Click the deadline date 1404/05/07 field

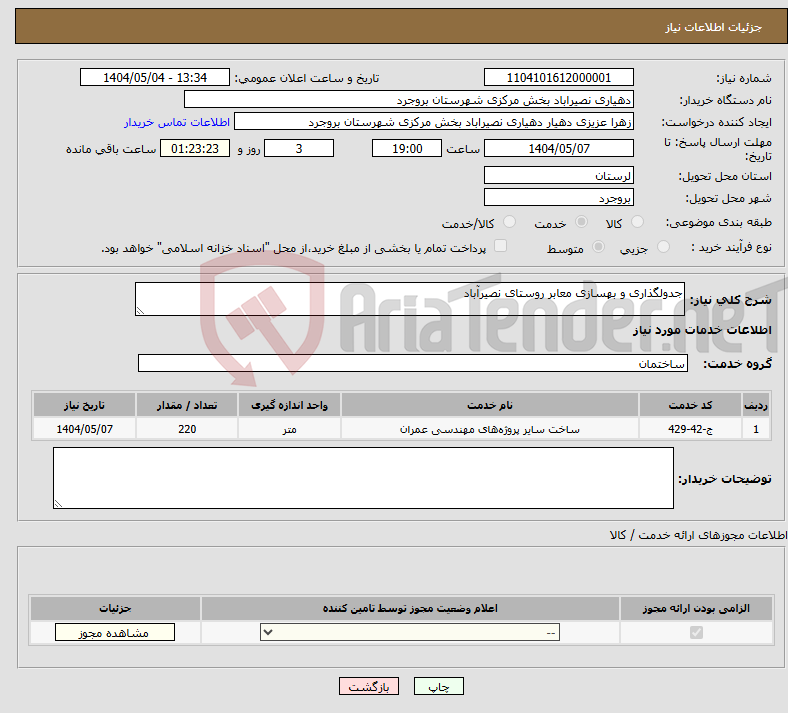(x=558, y=148)
